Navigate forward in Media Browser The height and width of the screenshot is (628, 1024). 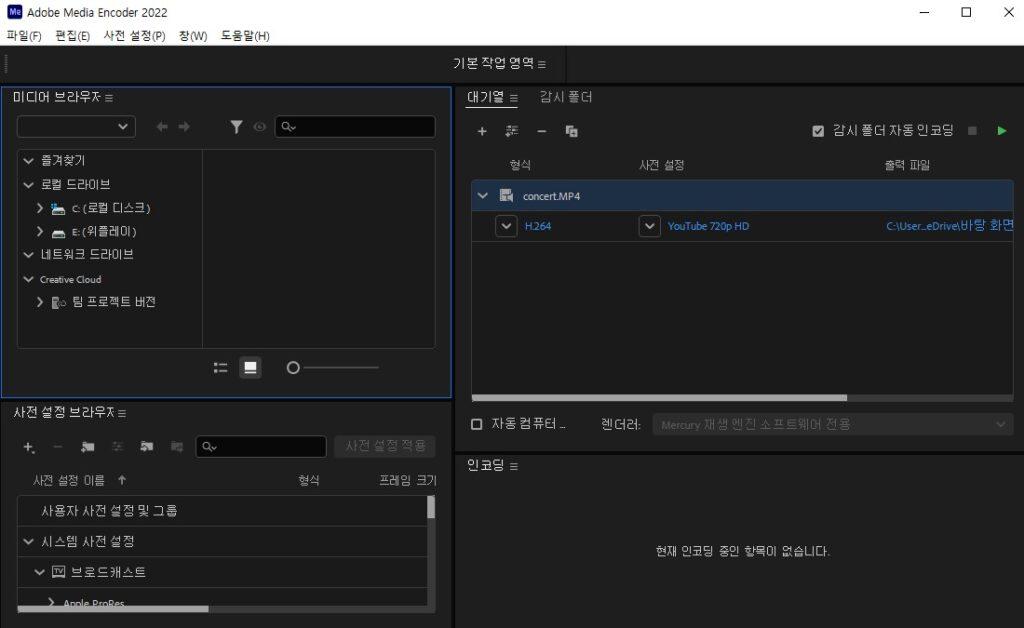point(184,127)
